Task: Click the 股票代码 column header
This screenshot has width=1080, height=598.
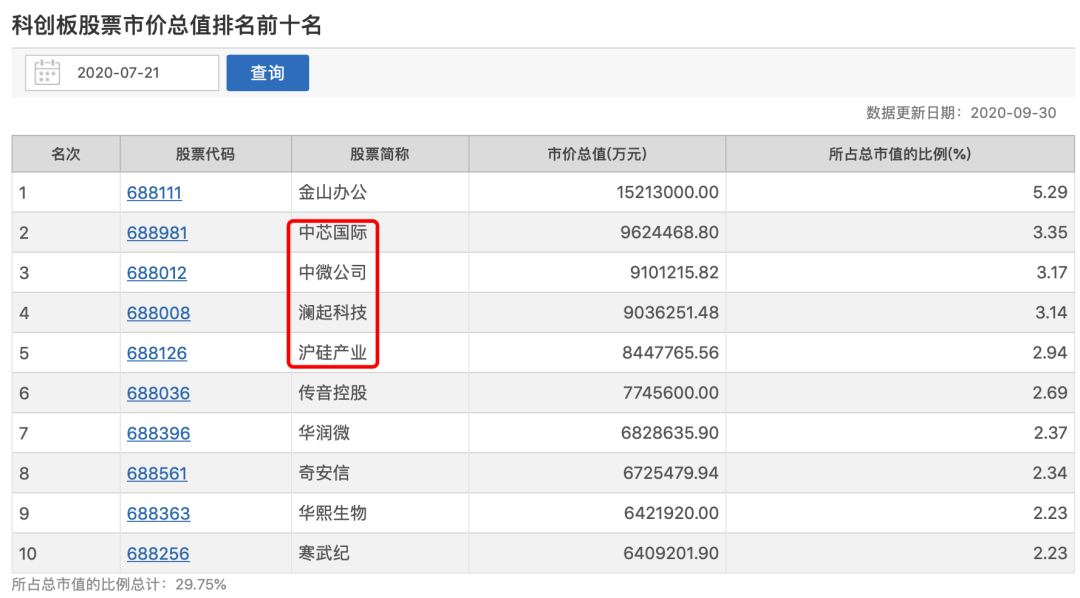Action: [205, 154]
